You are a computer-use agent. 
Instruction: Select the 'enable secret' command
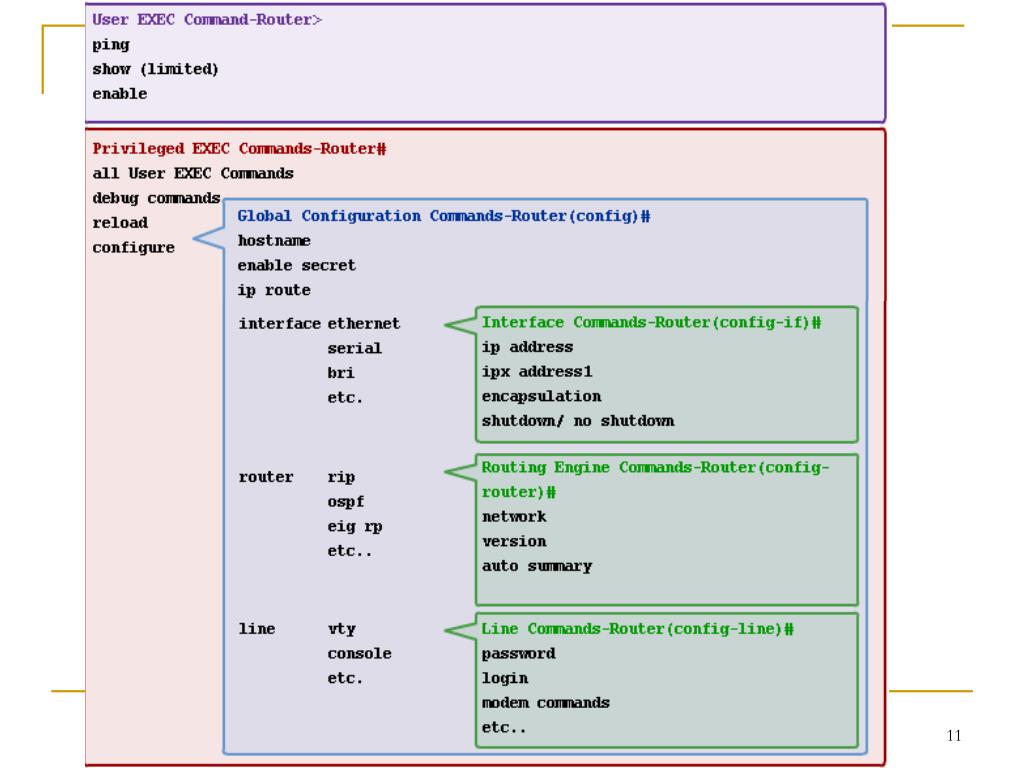coord(296,266)
